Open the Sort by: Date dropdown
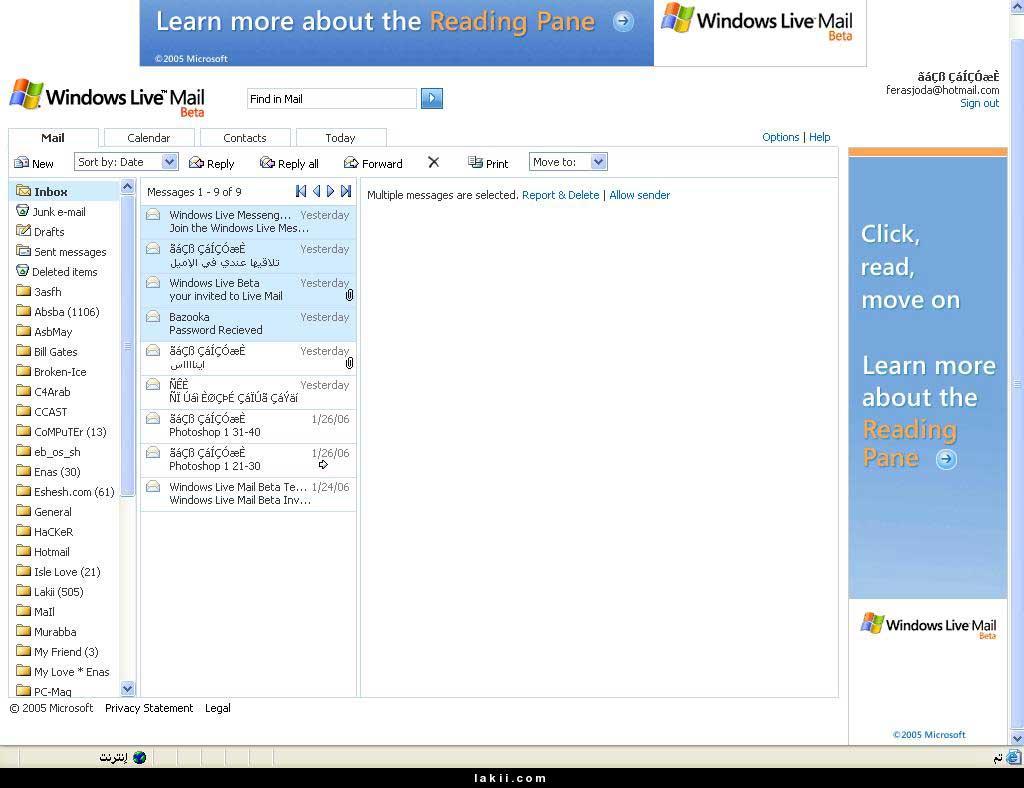The image size is (1024, 788). click(126, 162)
